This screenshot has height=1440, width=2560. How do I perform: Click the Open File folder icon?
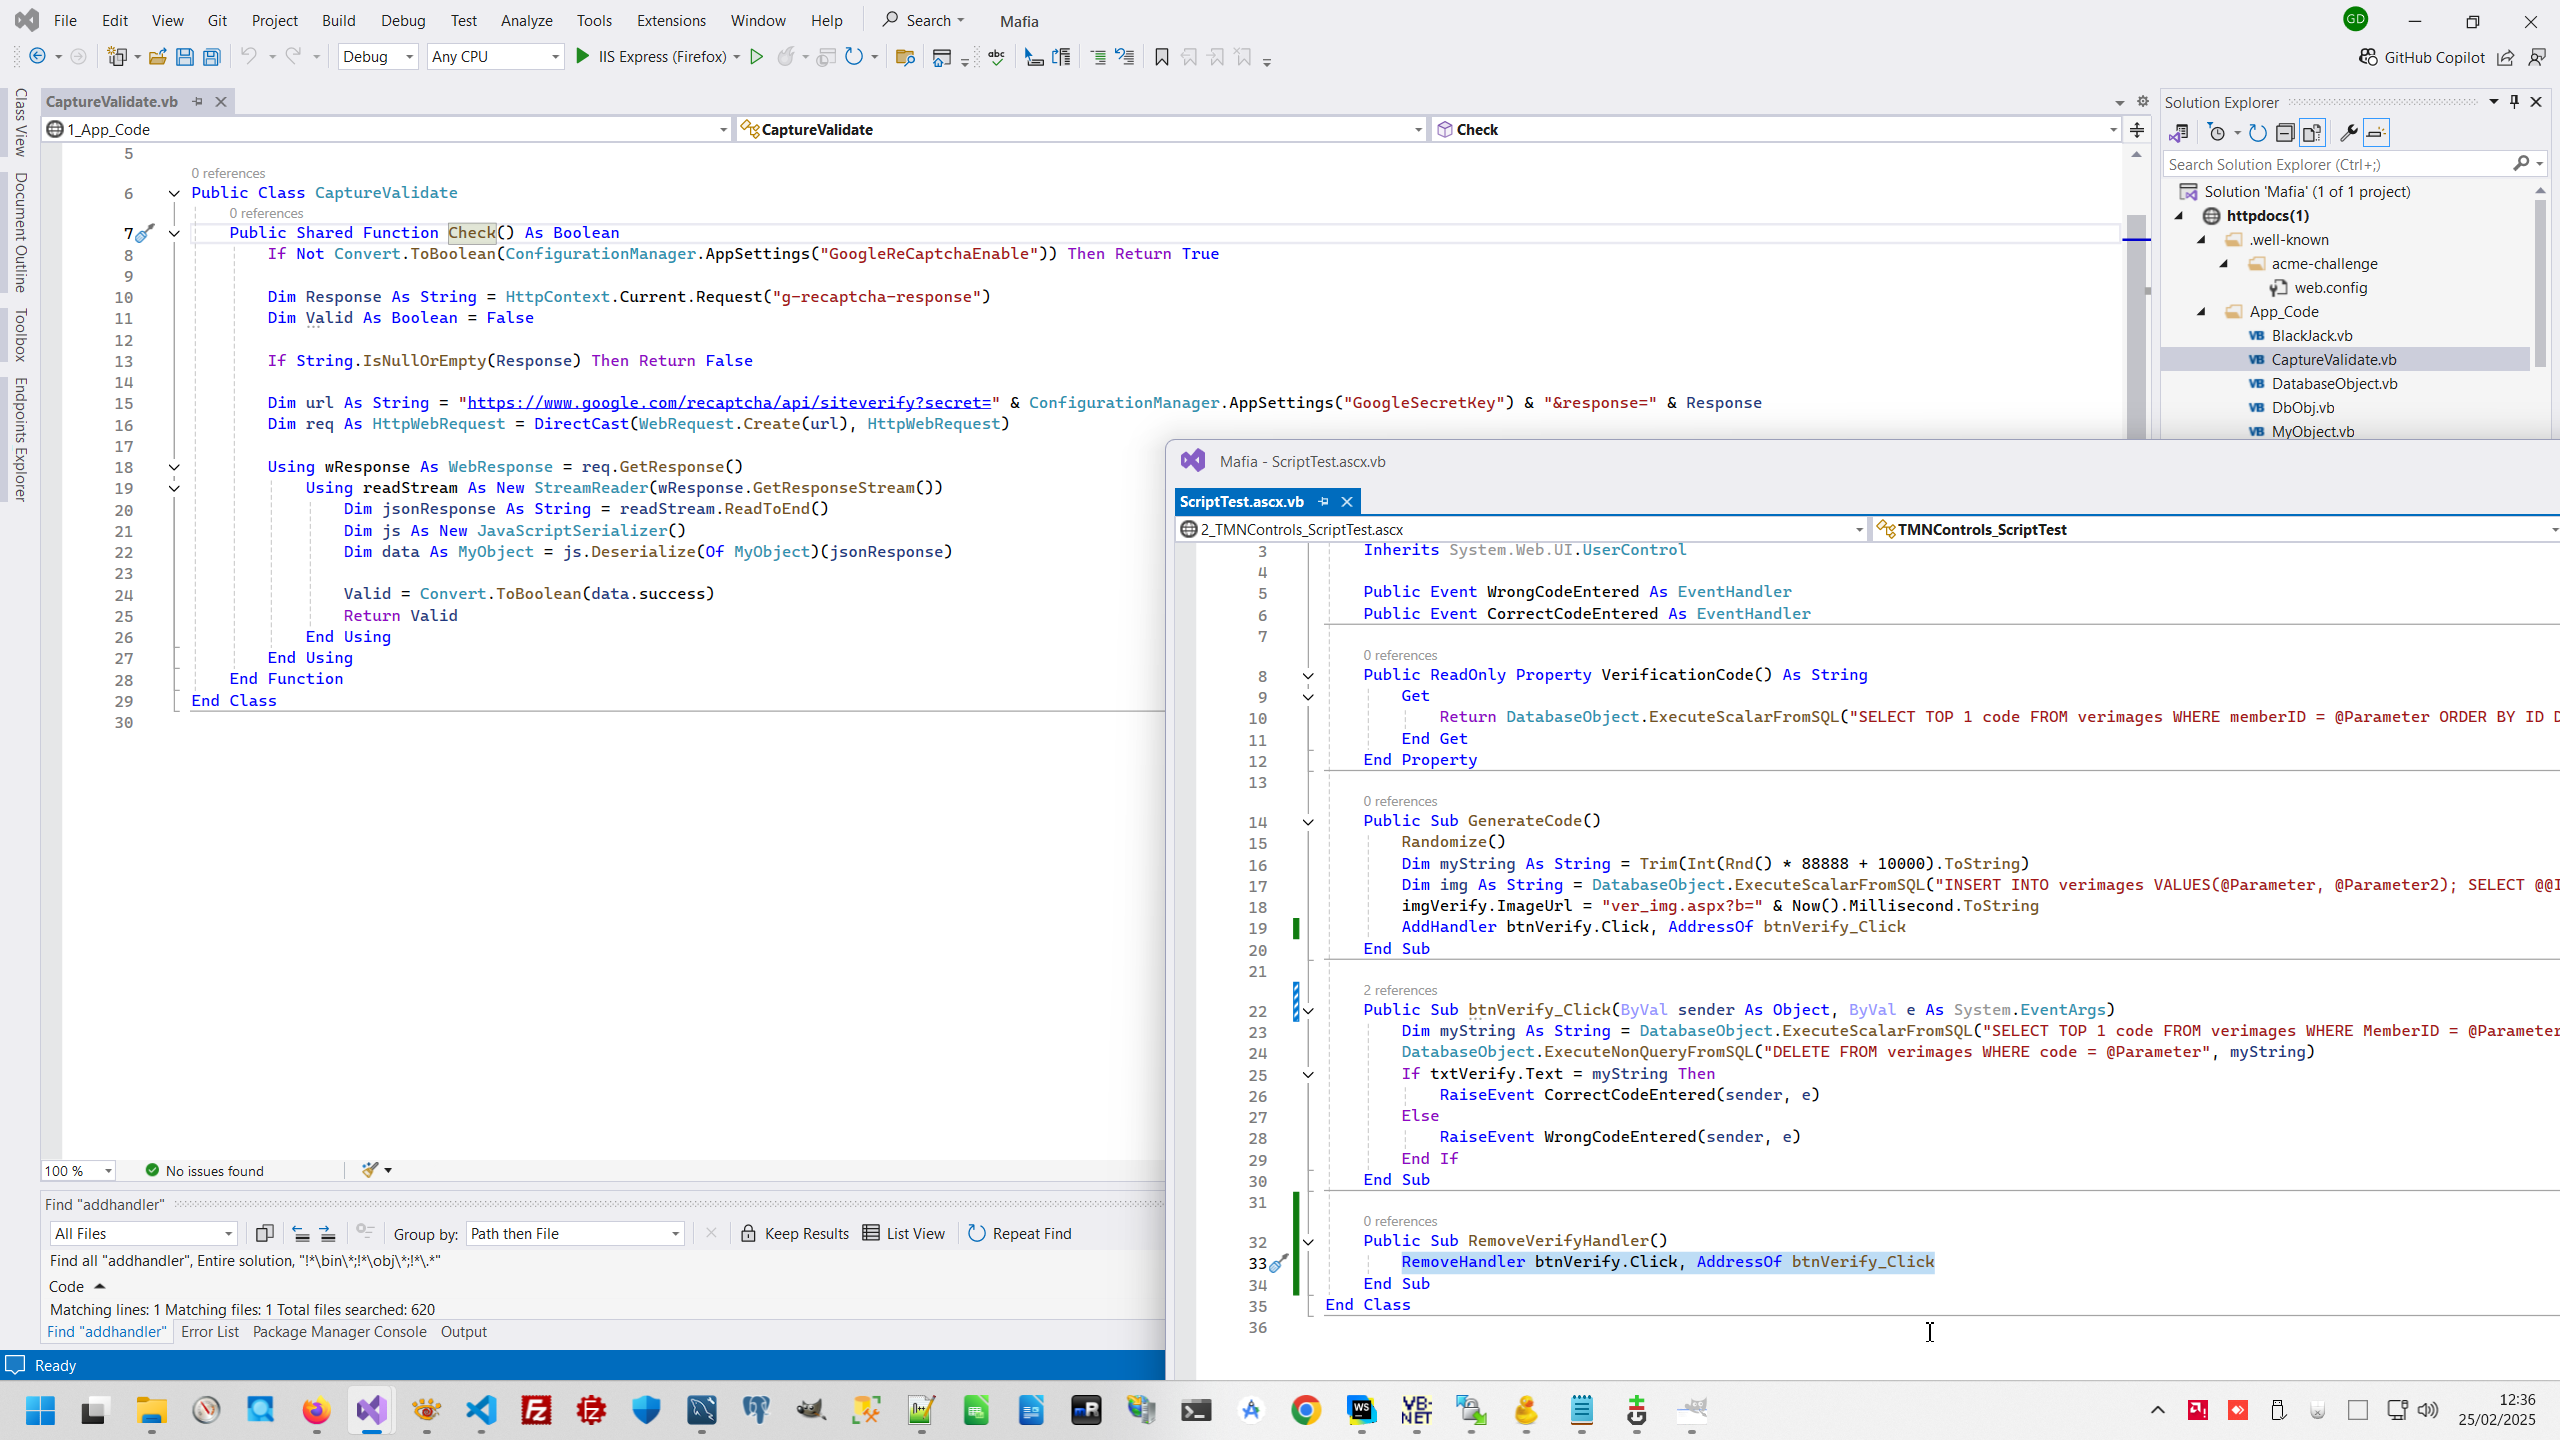click(x=157, y=57)
